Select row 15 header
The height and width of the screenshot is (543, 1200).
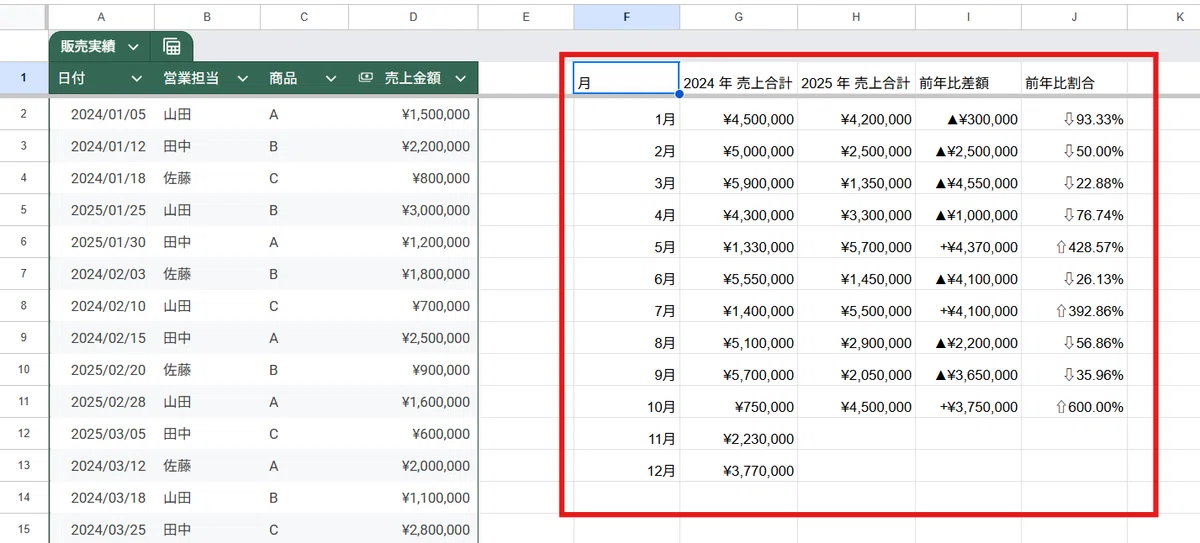click(24, 530)
